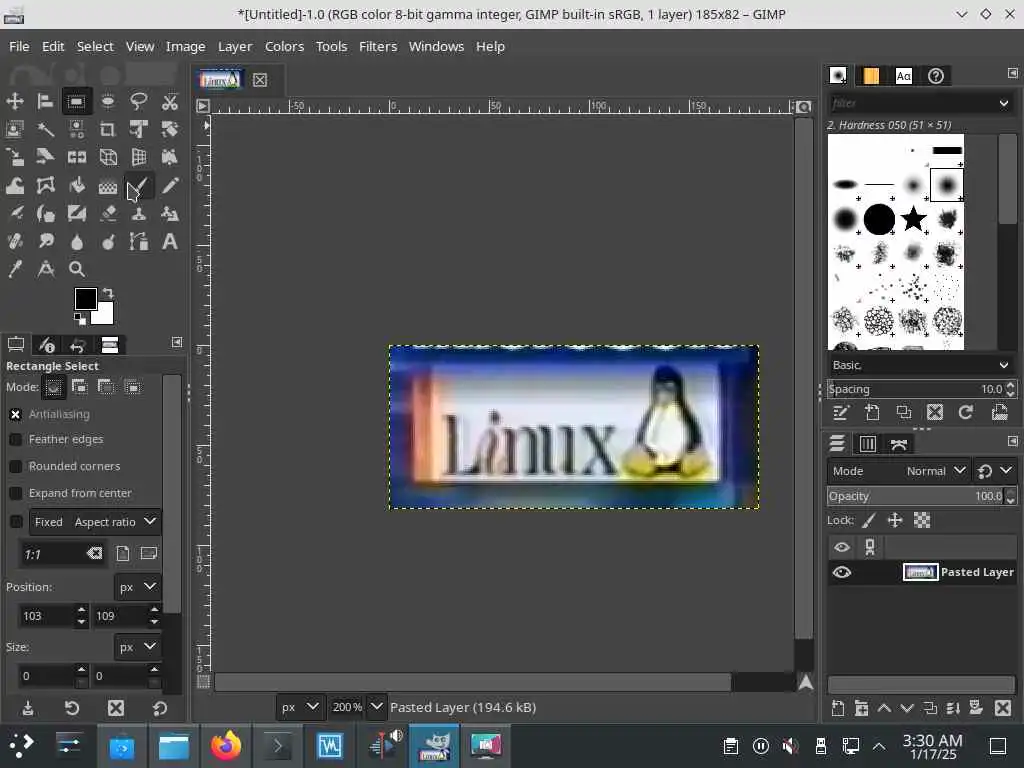Open the Windows menu
Image resolution: width=1024 pixels, height=768 pixels.
coord(436,46)
